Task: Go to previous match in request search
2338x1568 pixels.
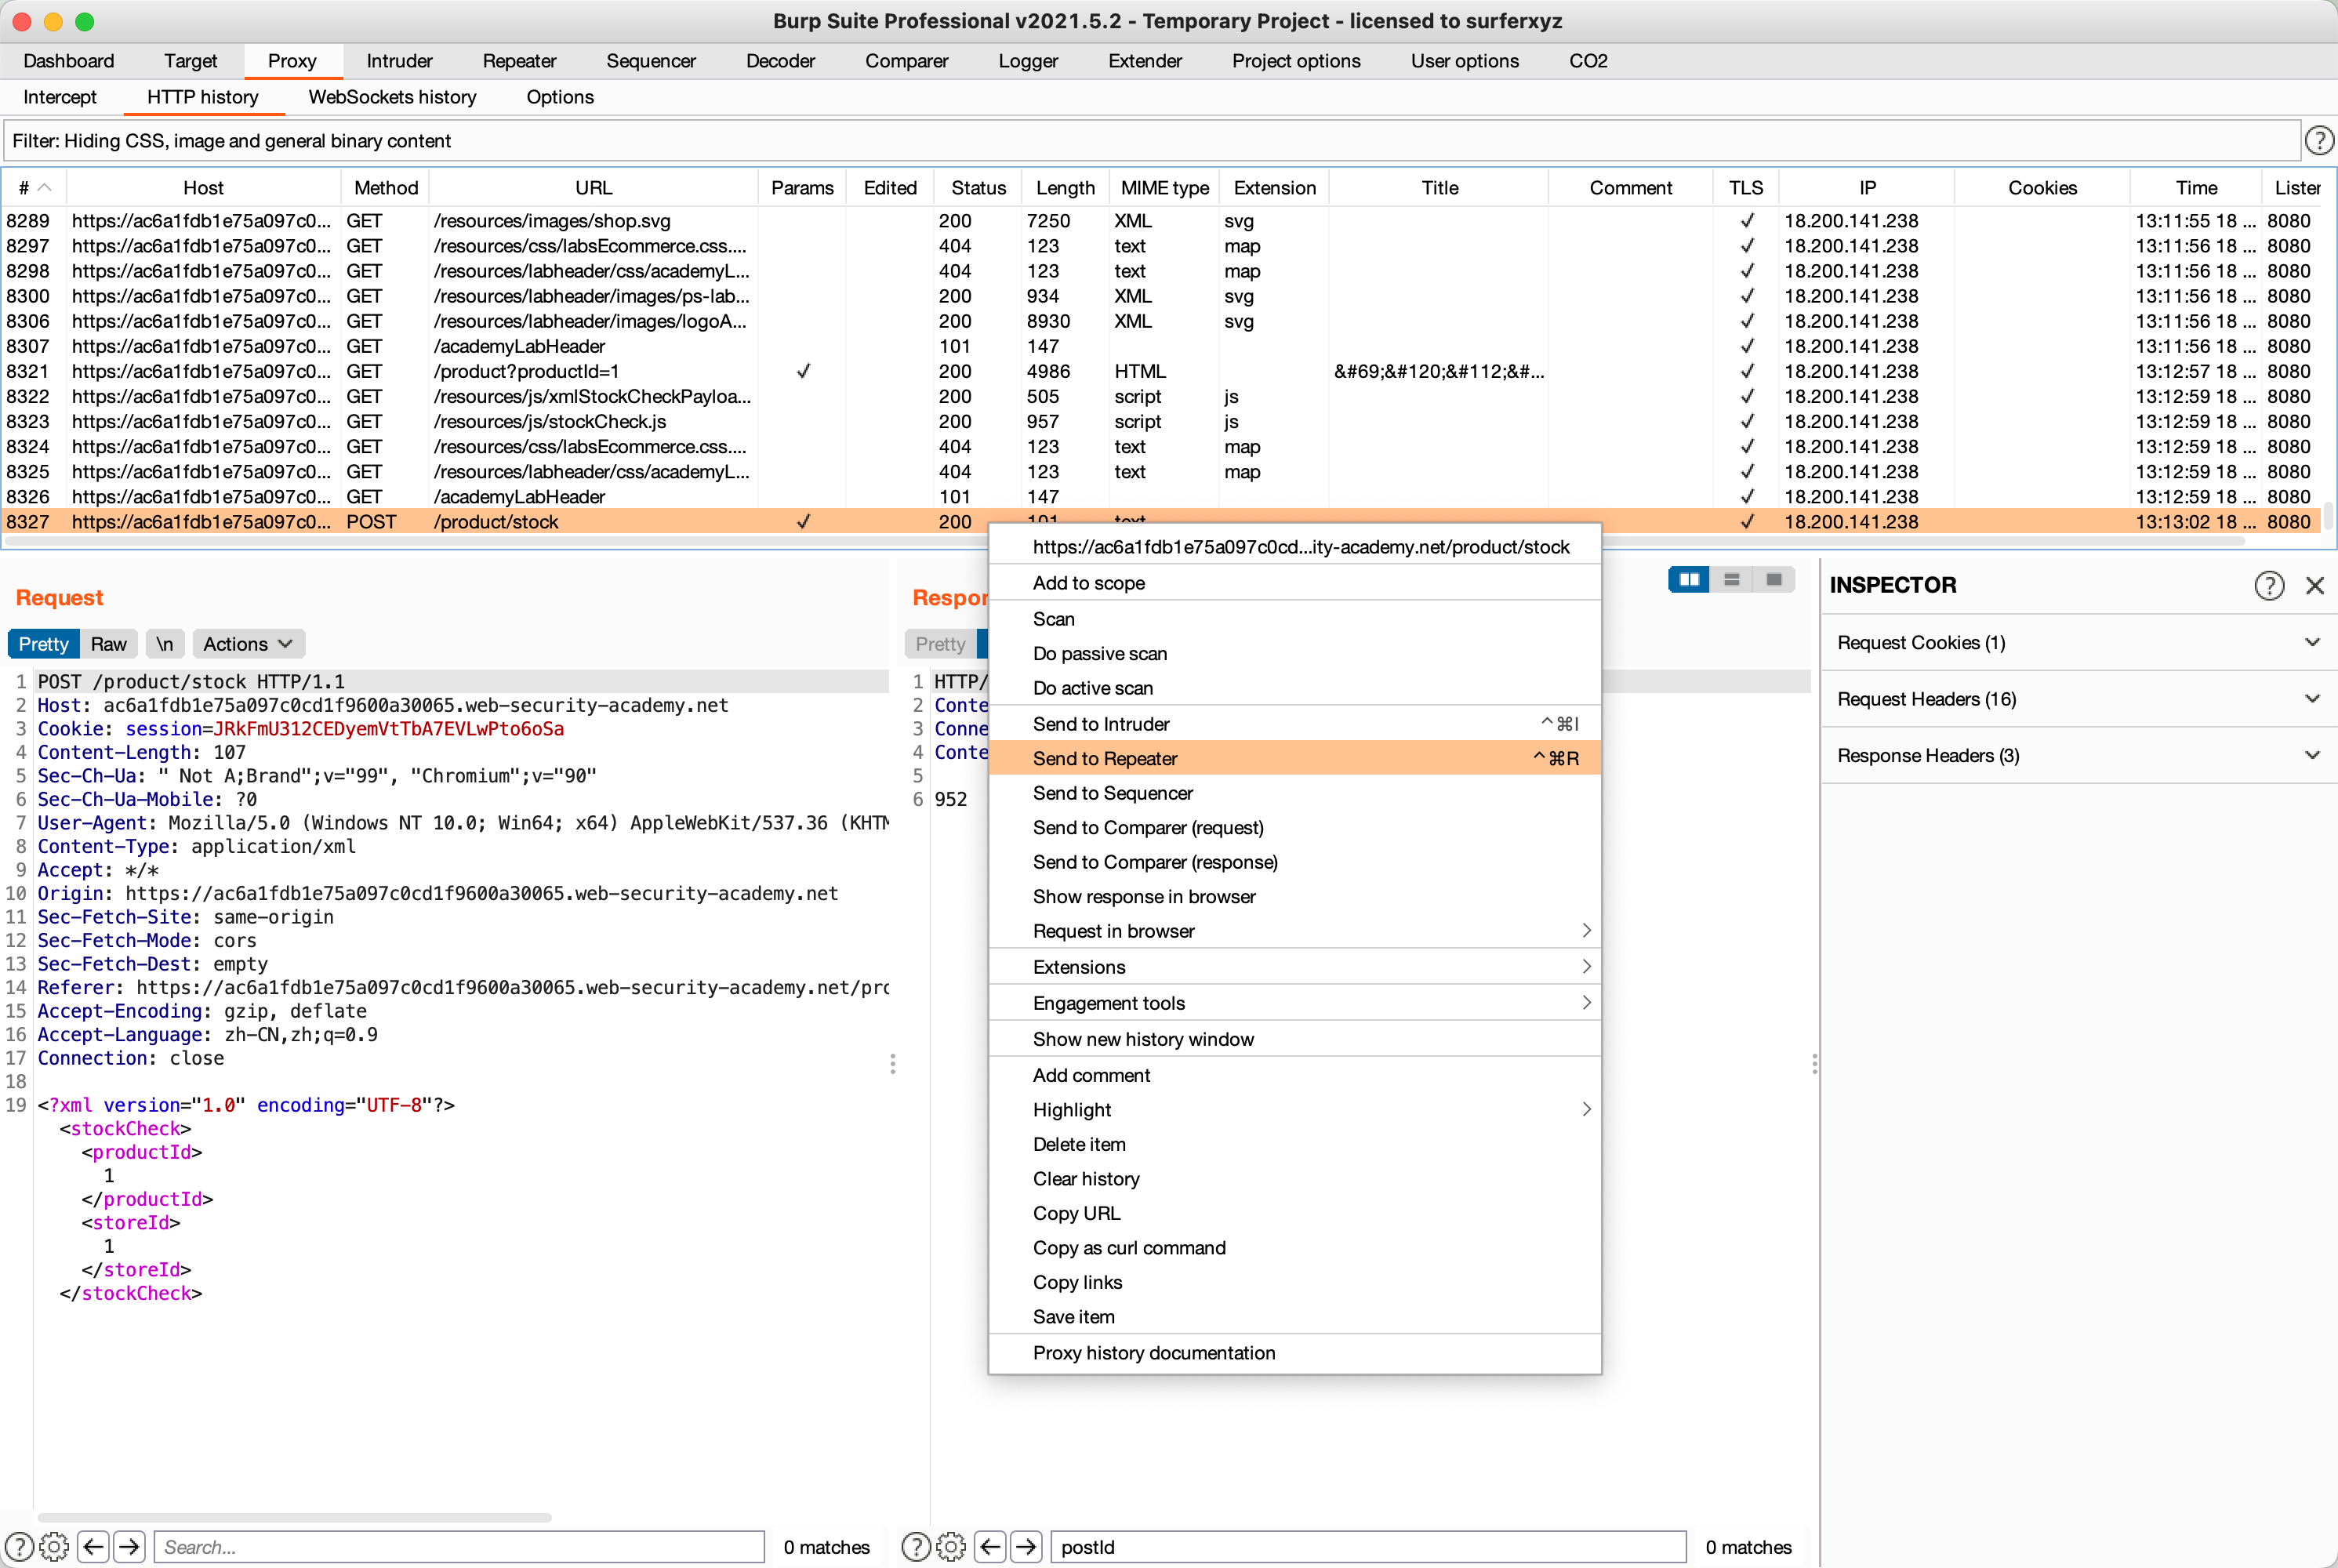Action: (x=94, y=1547)
